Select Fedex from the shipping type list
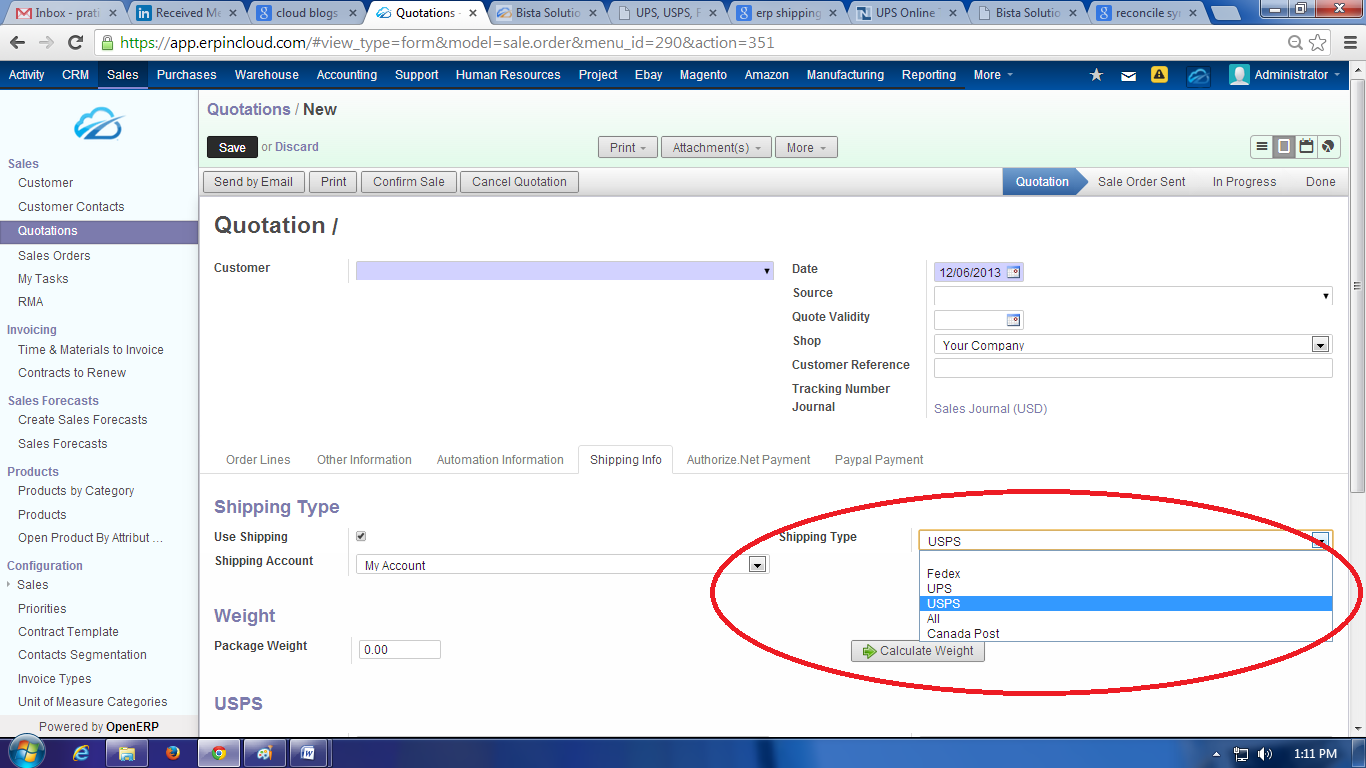Viewport: 1366px width, 768px height. pyautogui.click(x=1126, y=574)
